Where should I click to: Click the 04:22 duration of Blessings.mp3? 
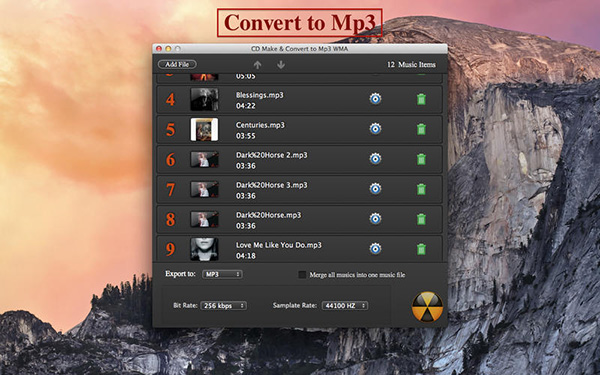click(x=246, y=106)
